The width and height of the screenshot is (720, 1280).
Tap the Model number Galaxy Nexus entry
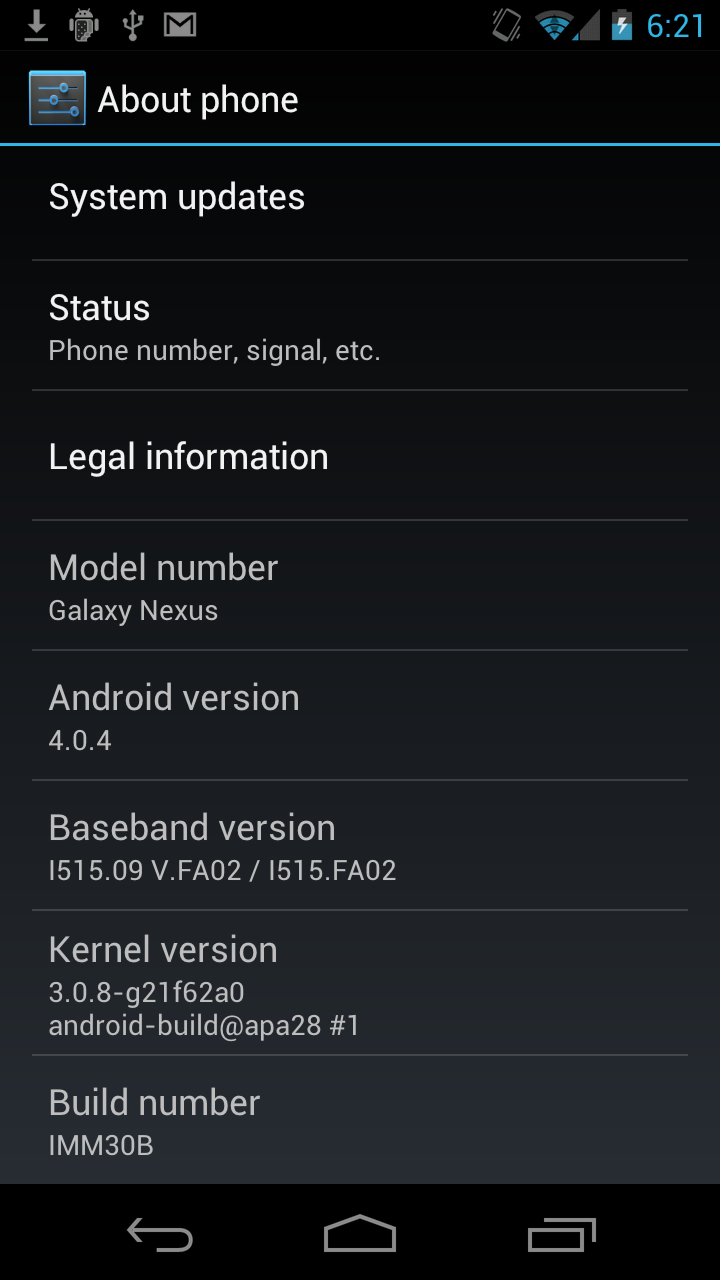pos(360,586)
